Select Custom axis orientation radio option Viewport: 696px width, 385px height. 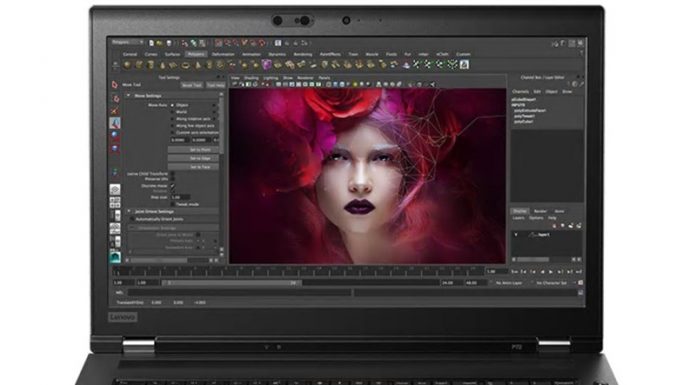[173, 132]
